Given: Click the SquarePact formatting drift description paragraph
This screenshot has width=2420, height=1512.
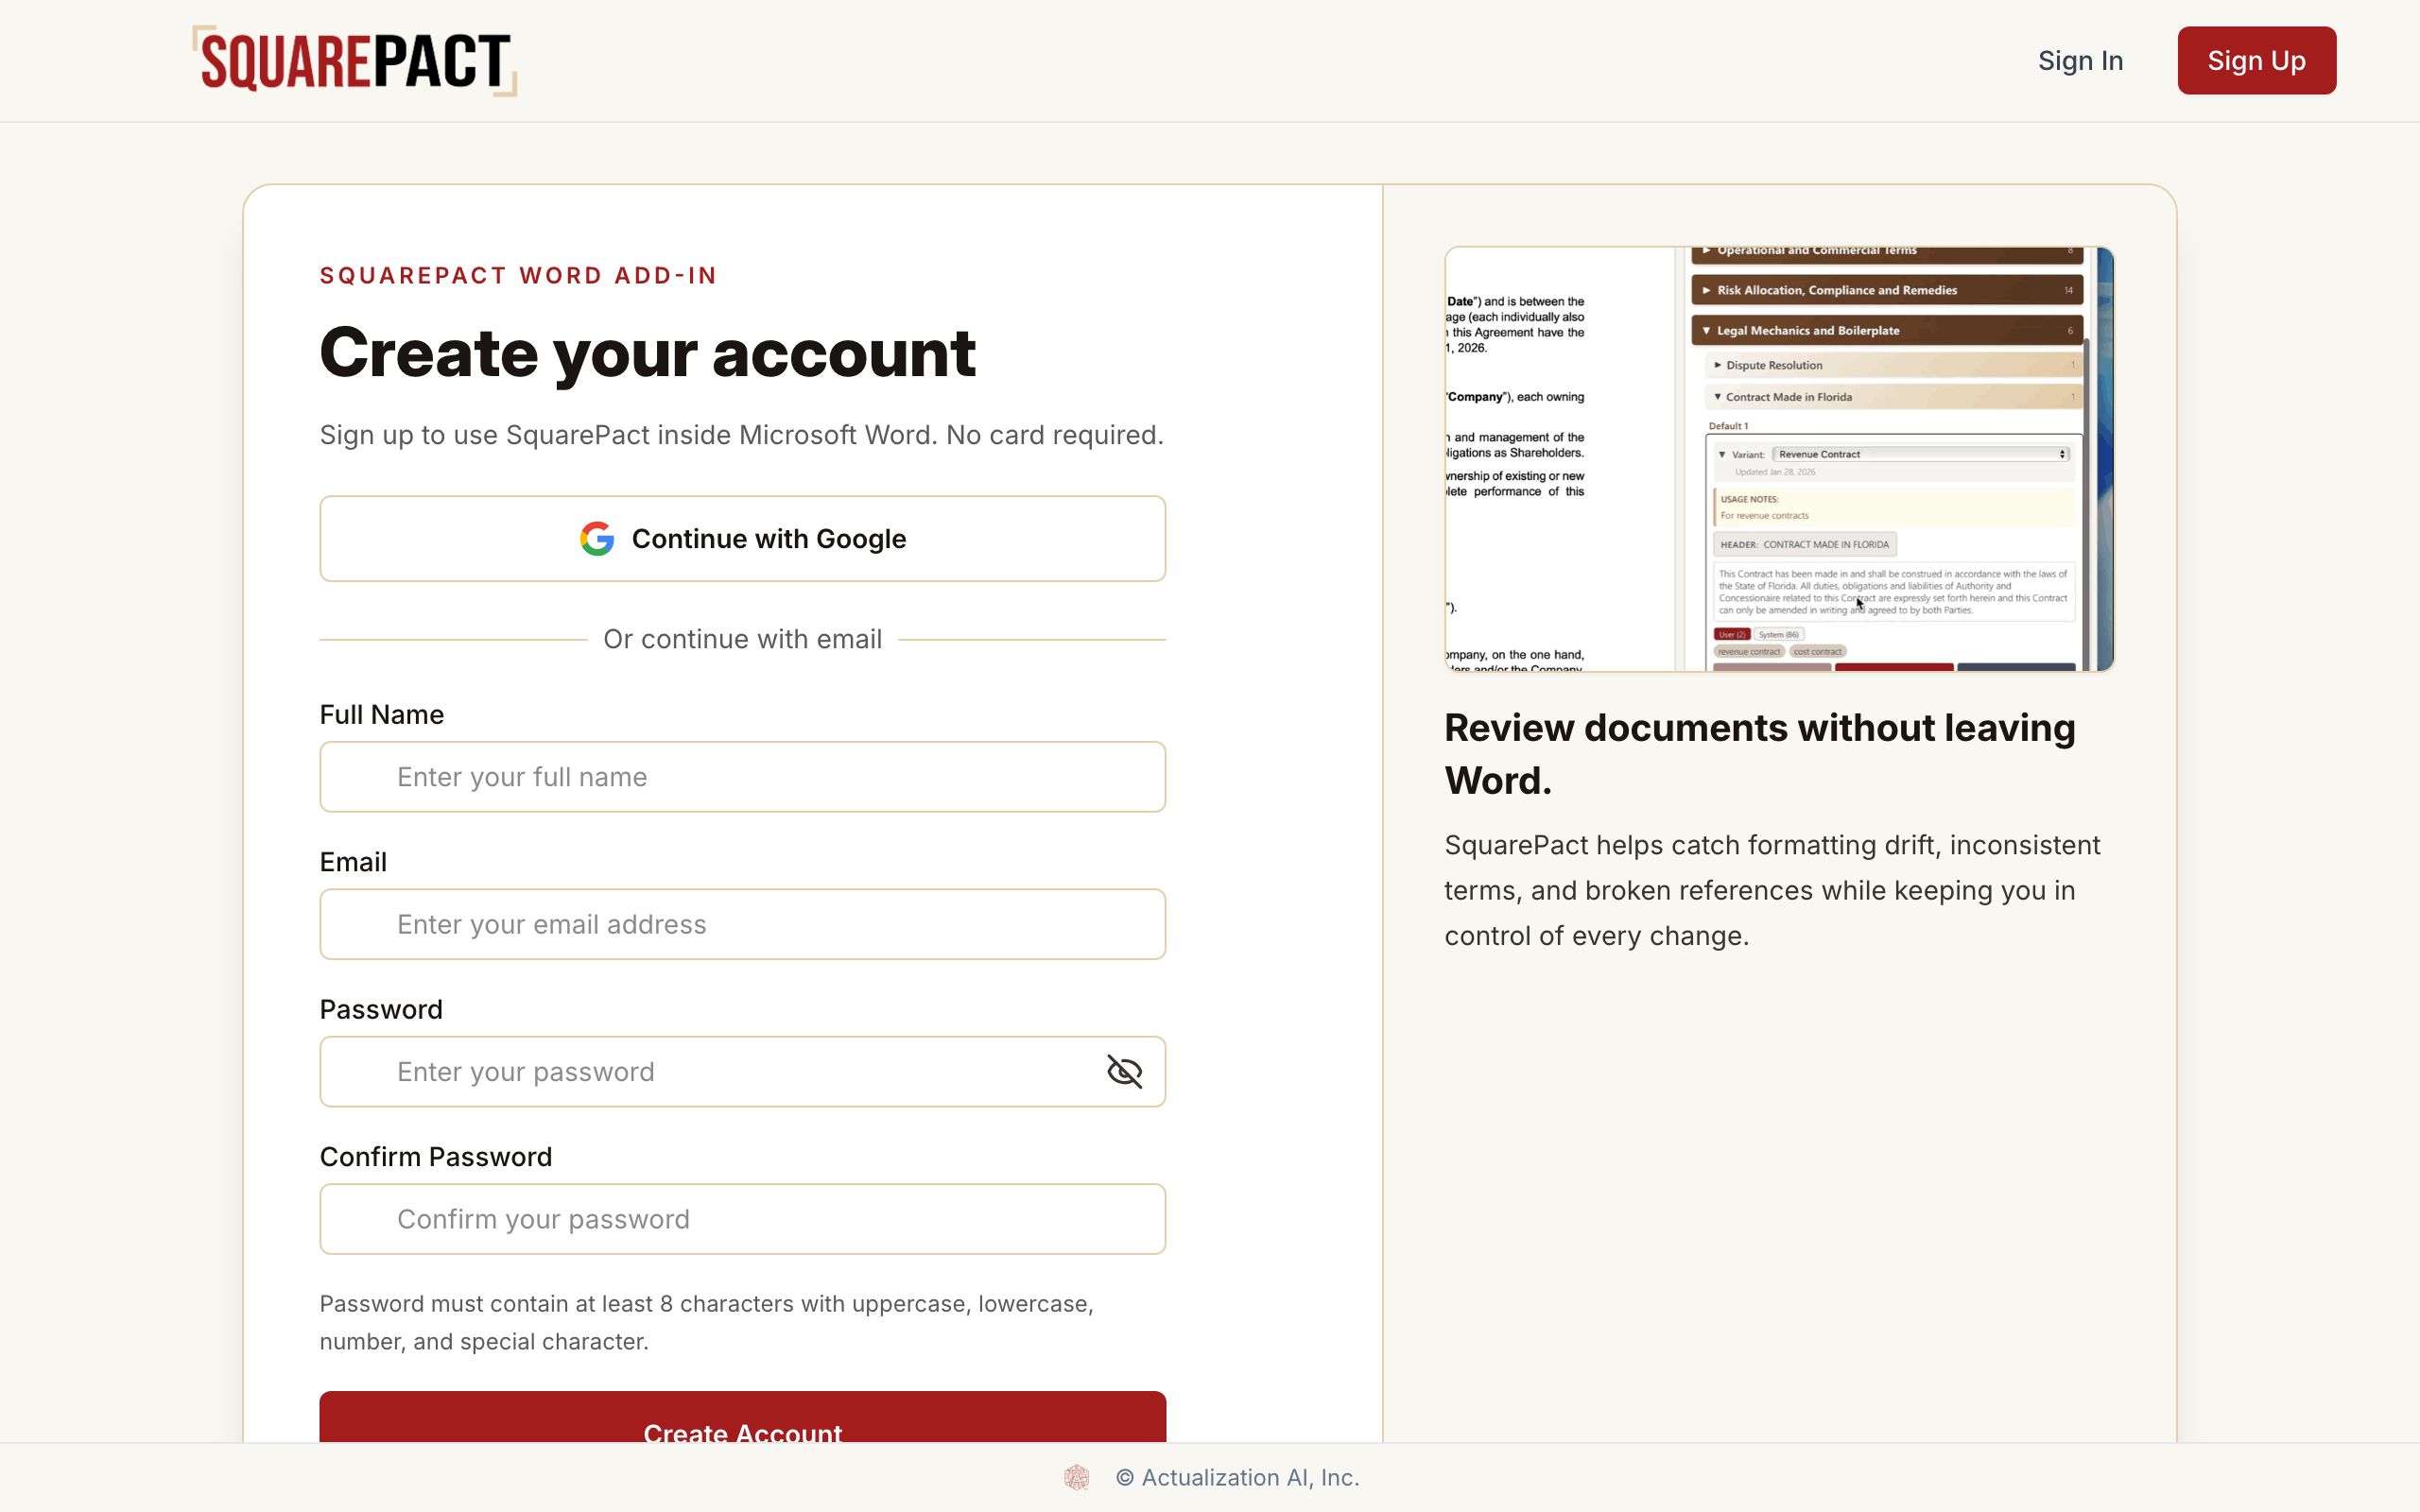Looking at the screenshot, I should click(x=1772, y=890).
